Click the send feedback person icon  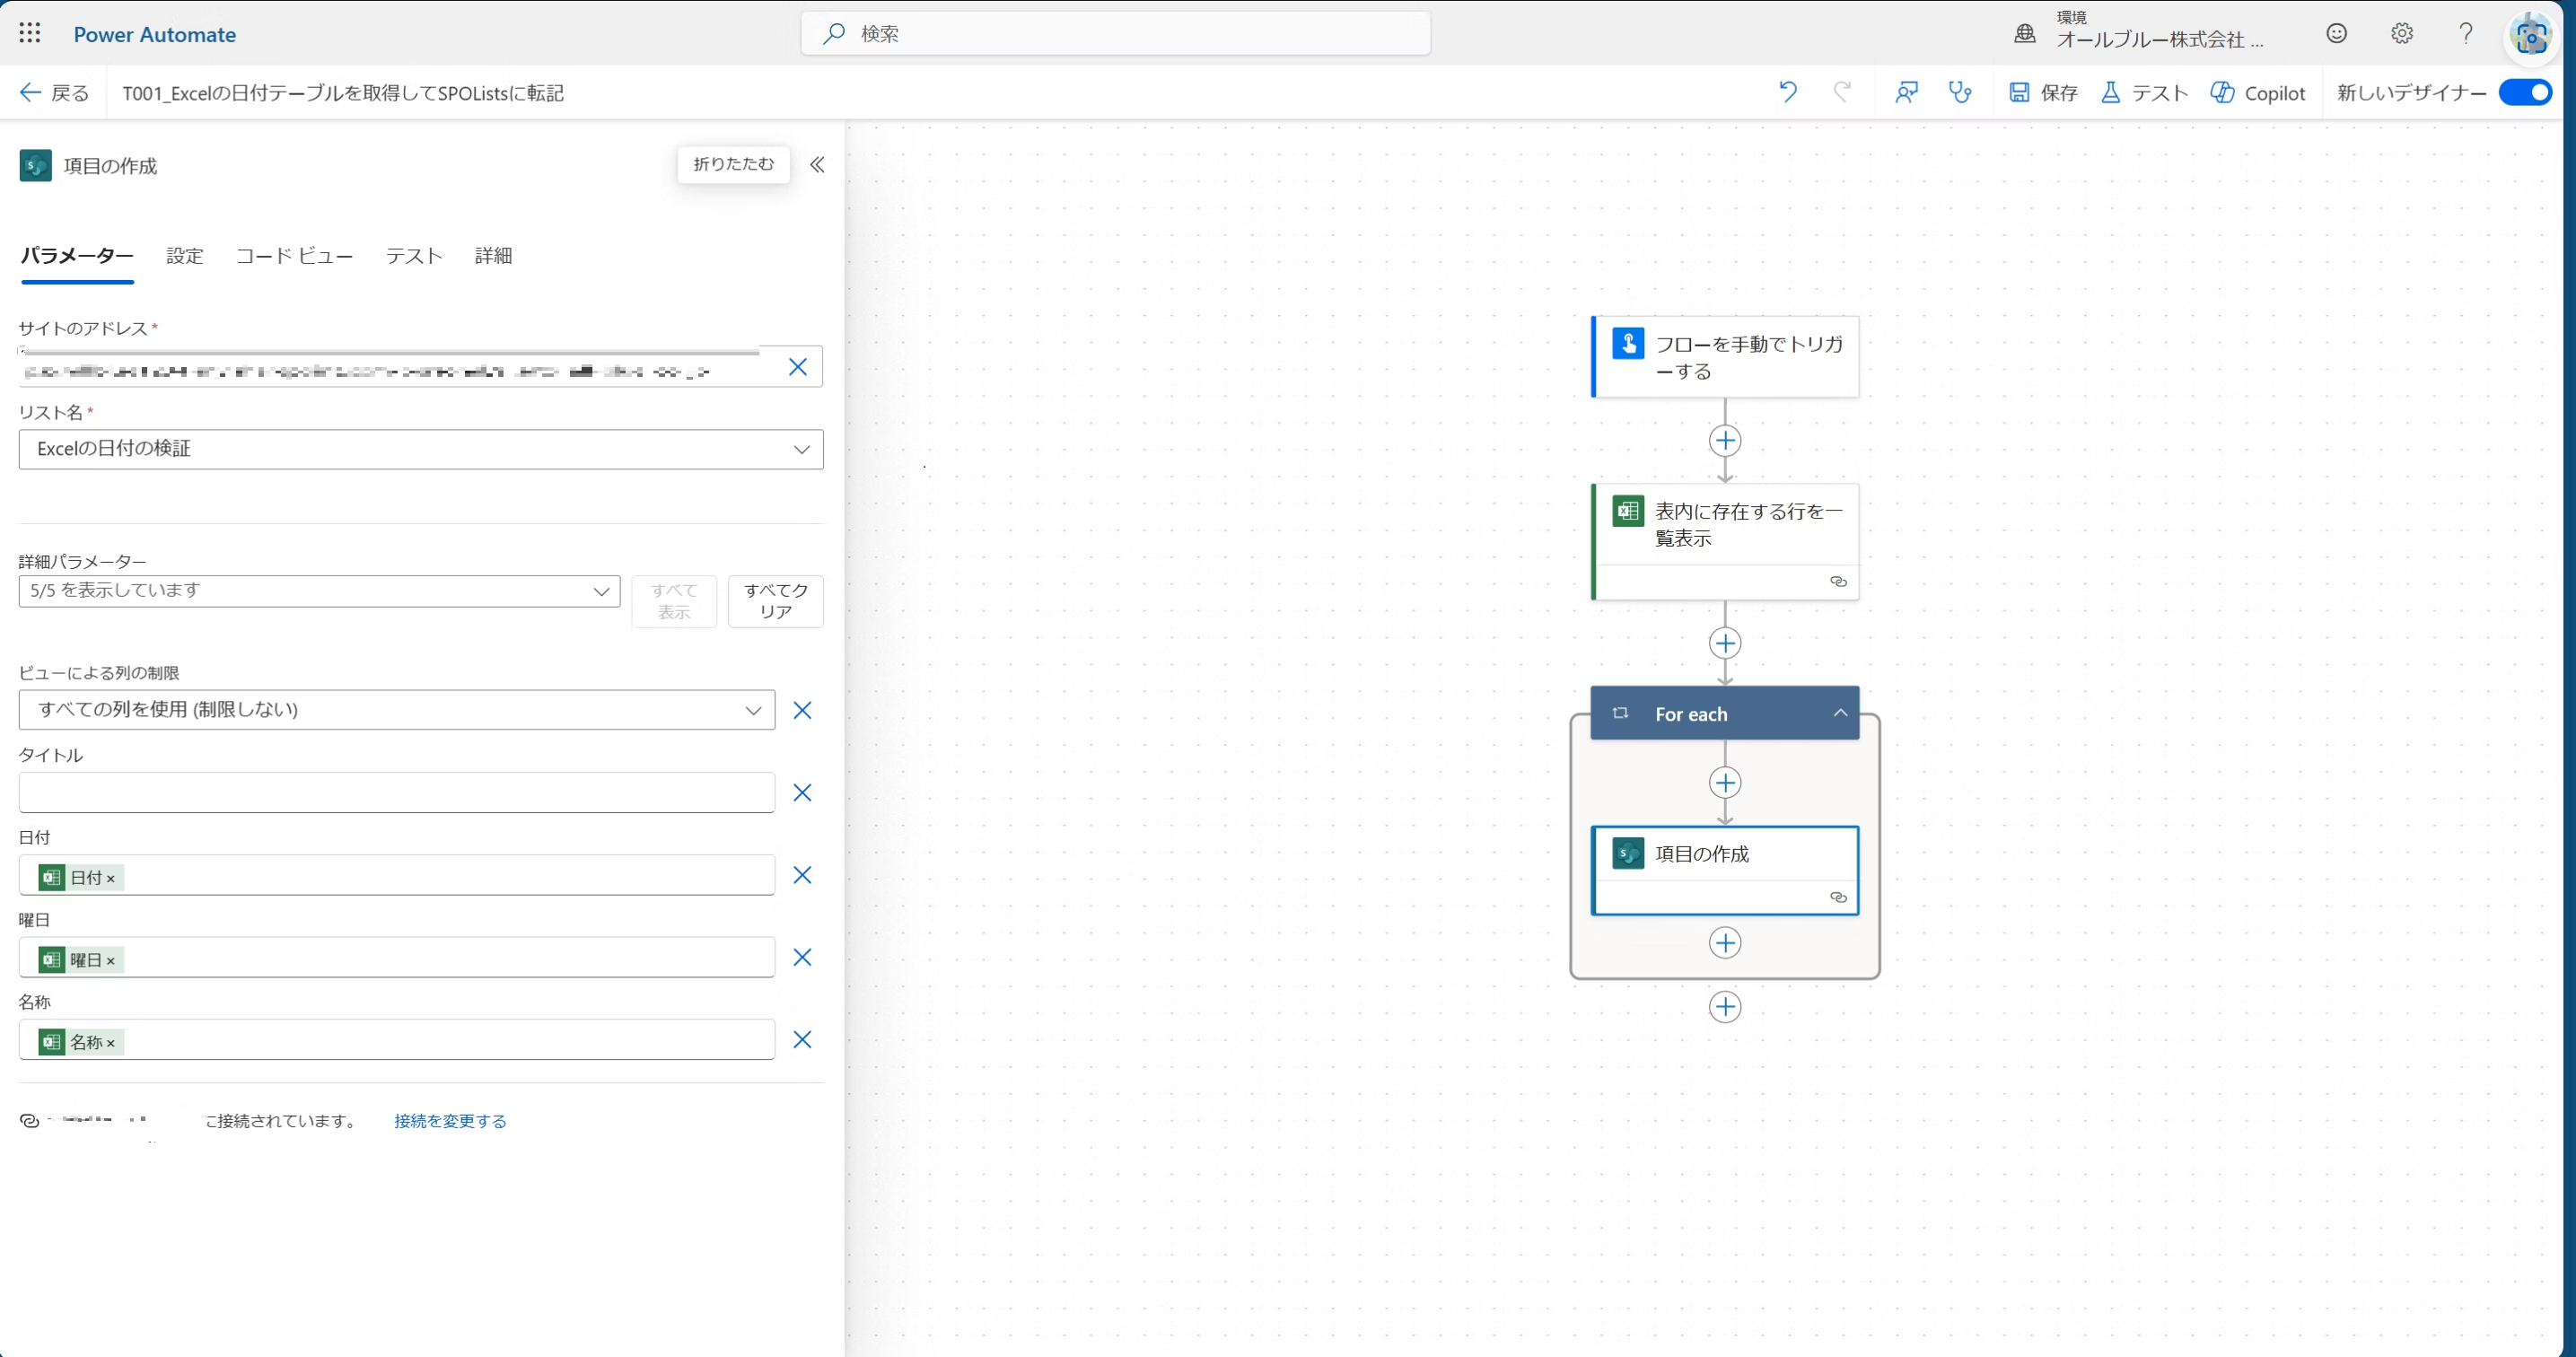click(x=1906, y=92)
